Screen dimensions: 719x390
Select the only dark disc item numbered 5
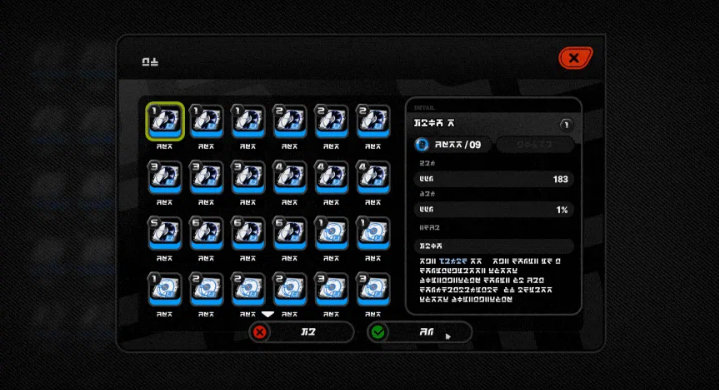point(165,233)
